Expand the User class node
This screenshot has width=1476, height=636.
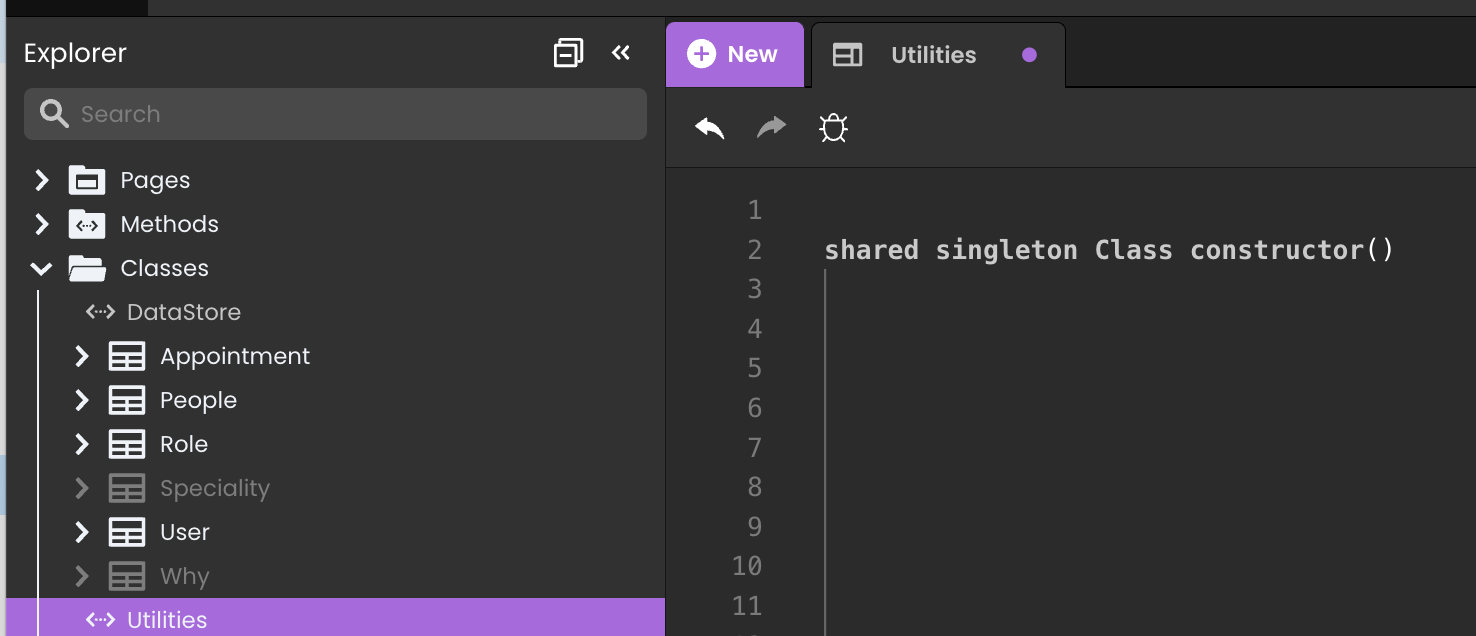pyautogui.click(x=82, y=533)
